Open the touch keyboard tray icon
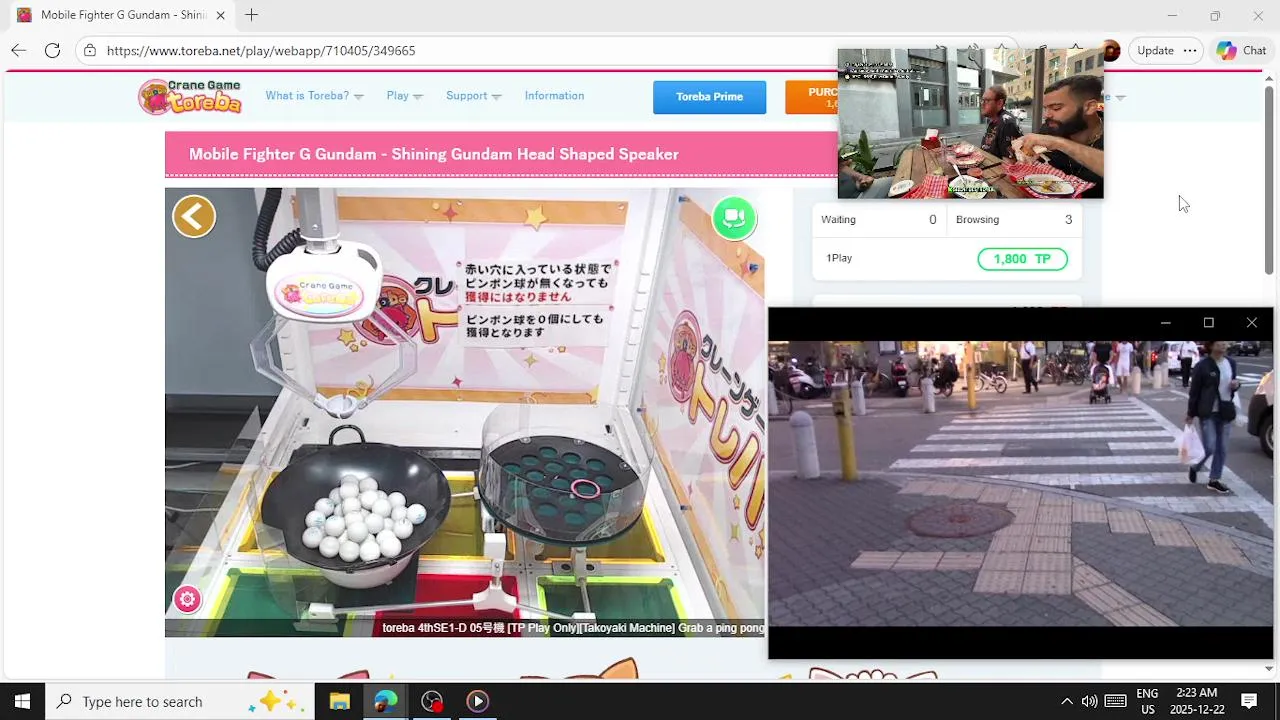This screenshot has height=720, width=1280. pyautogui.click(x=1115, y=701)
